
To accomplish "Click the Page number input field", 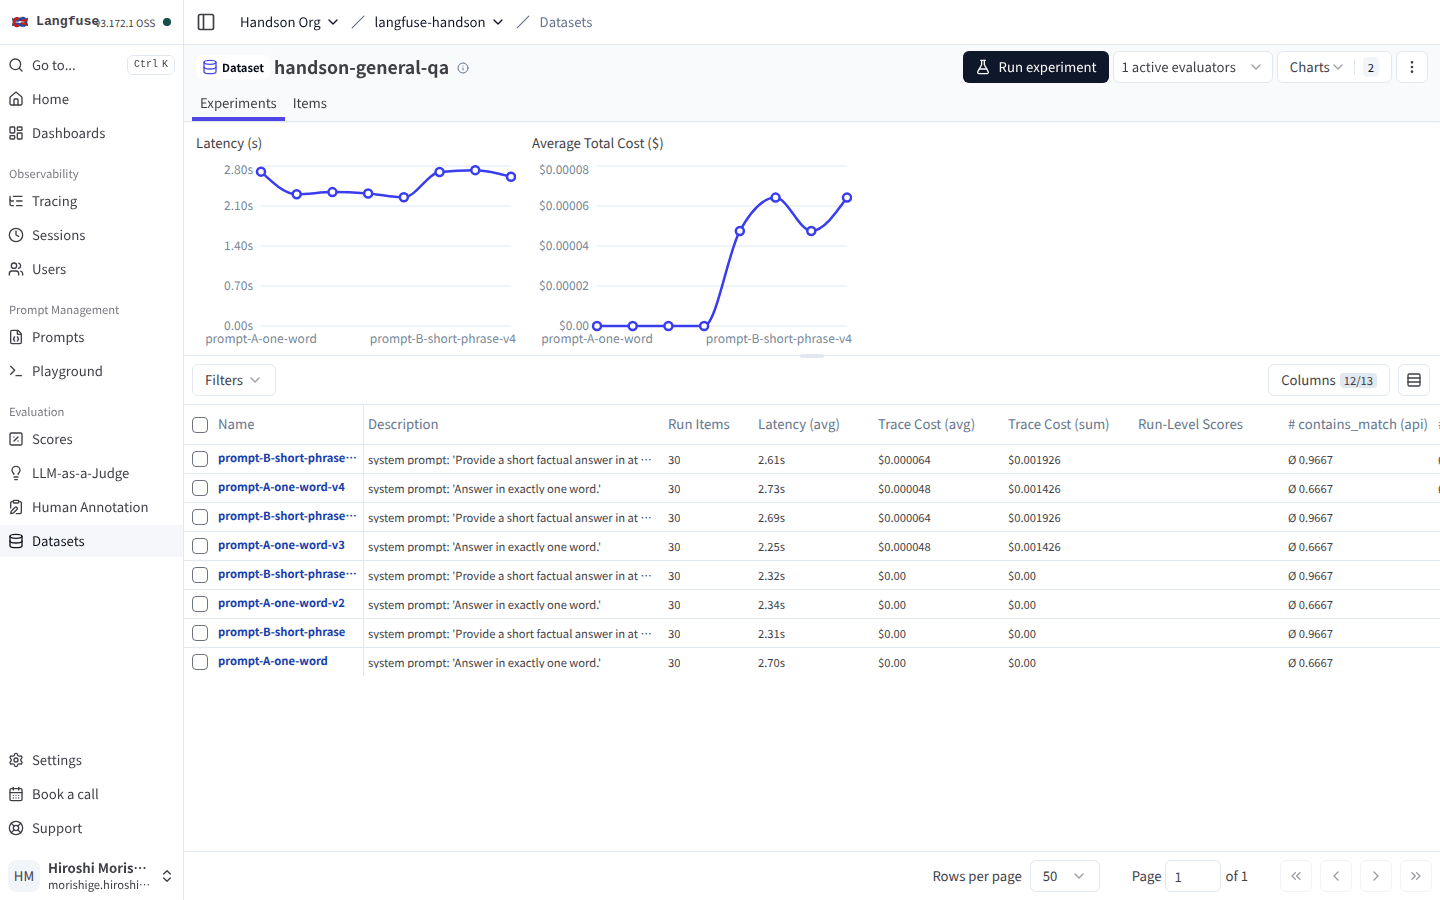I will pyautogui.click(x=1192, y=876).
